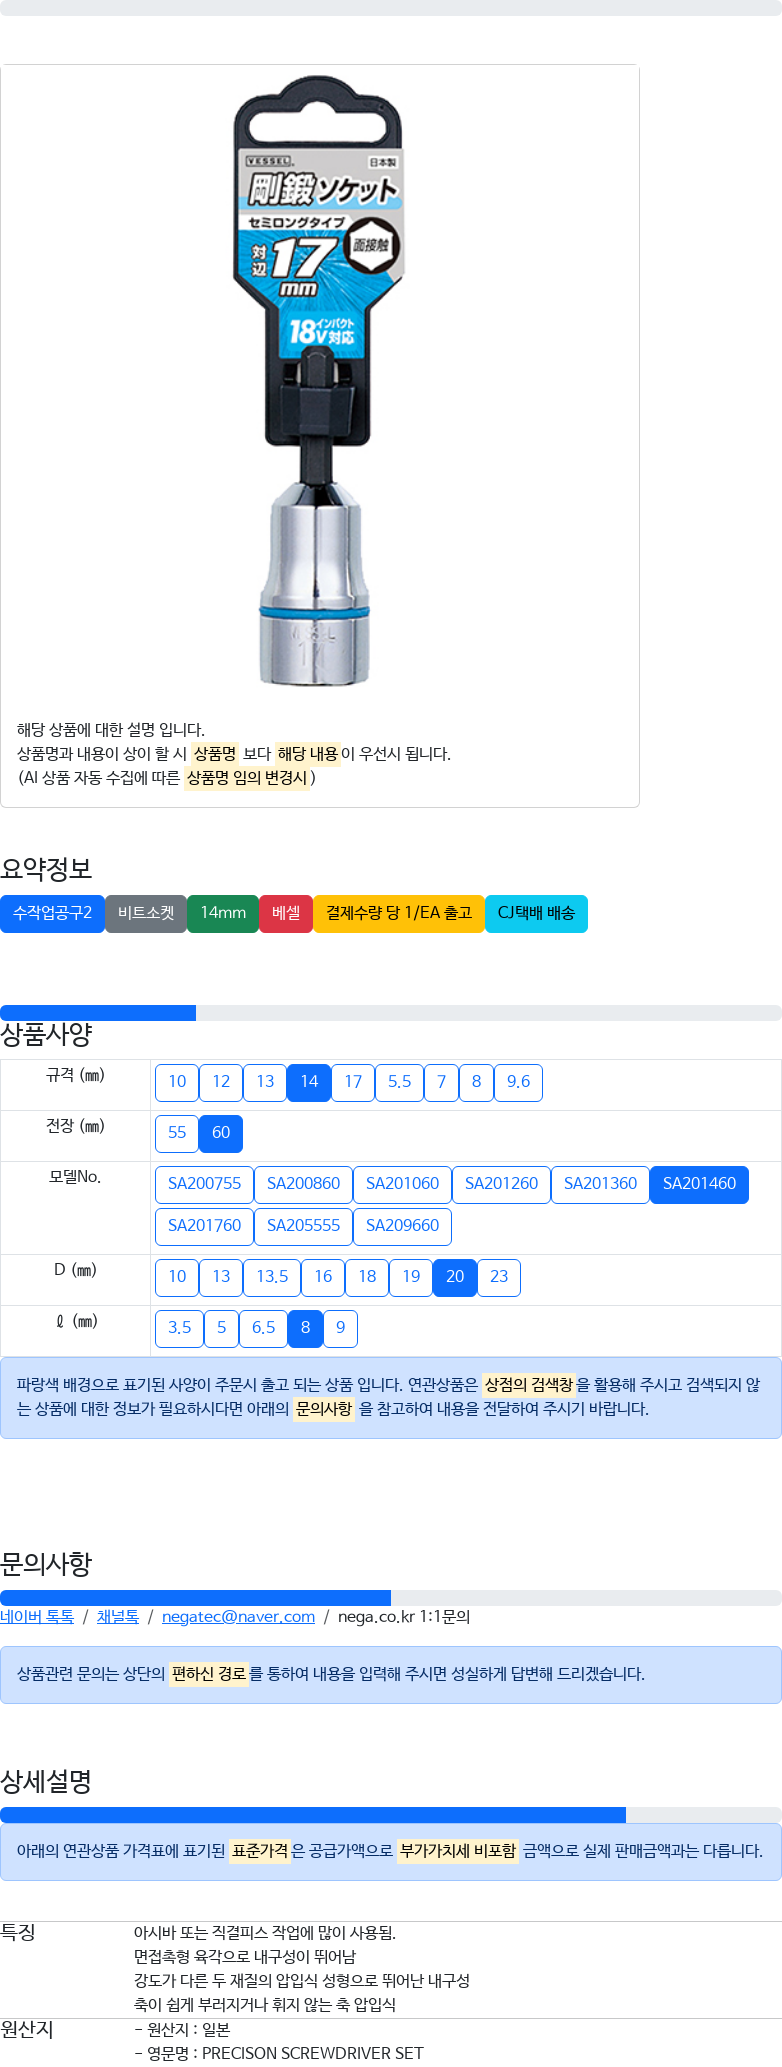
Task: Choose D value 13.5
Action: (x=272, y=1277)
